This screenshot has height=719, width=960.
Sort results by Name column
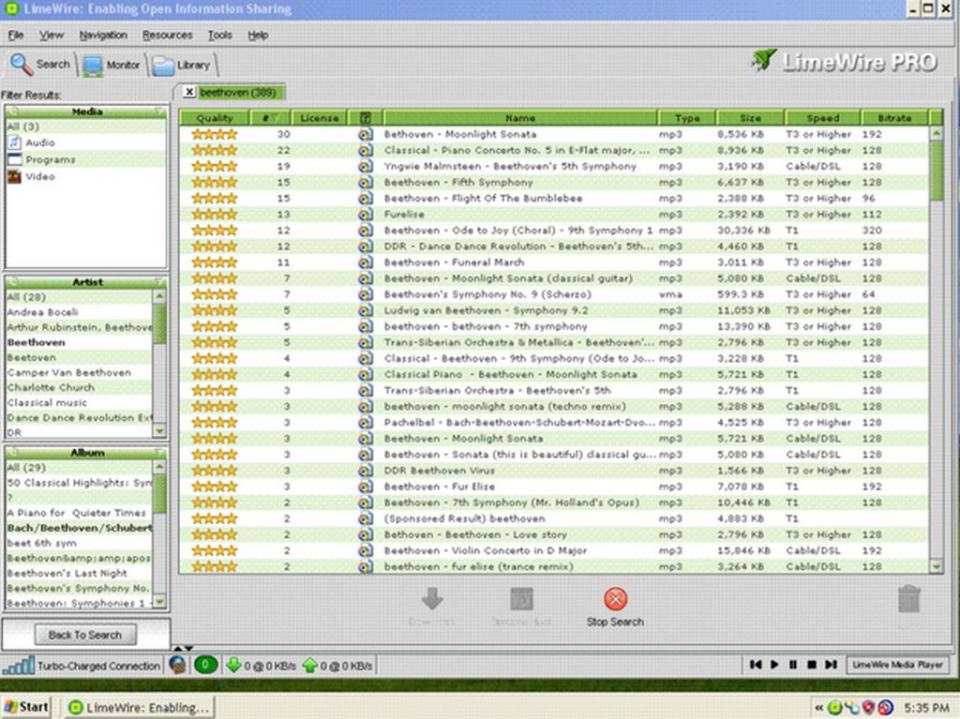(520, 118)
